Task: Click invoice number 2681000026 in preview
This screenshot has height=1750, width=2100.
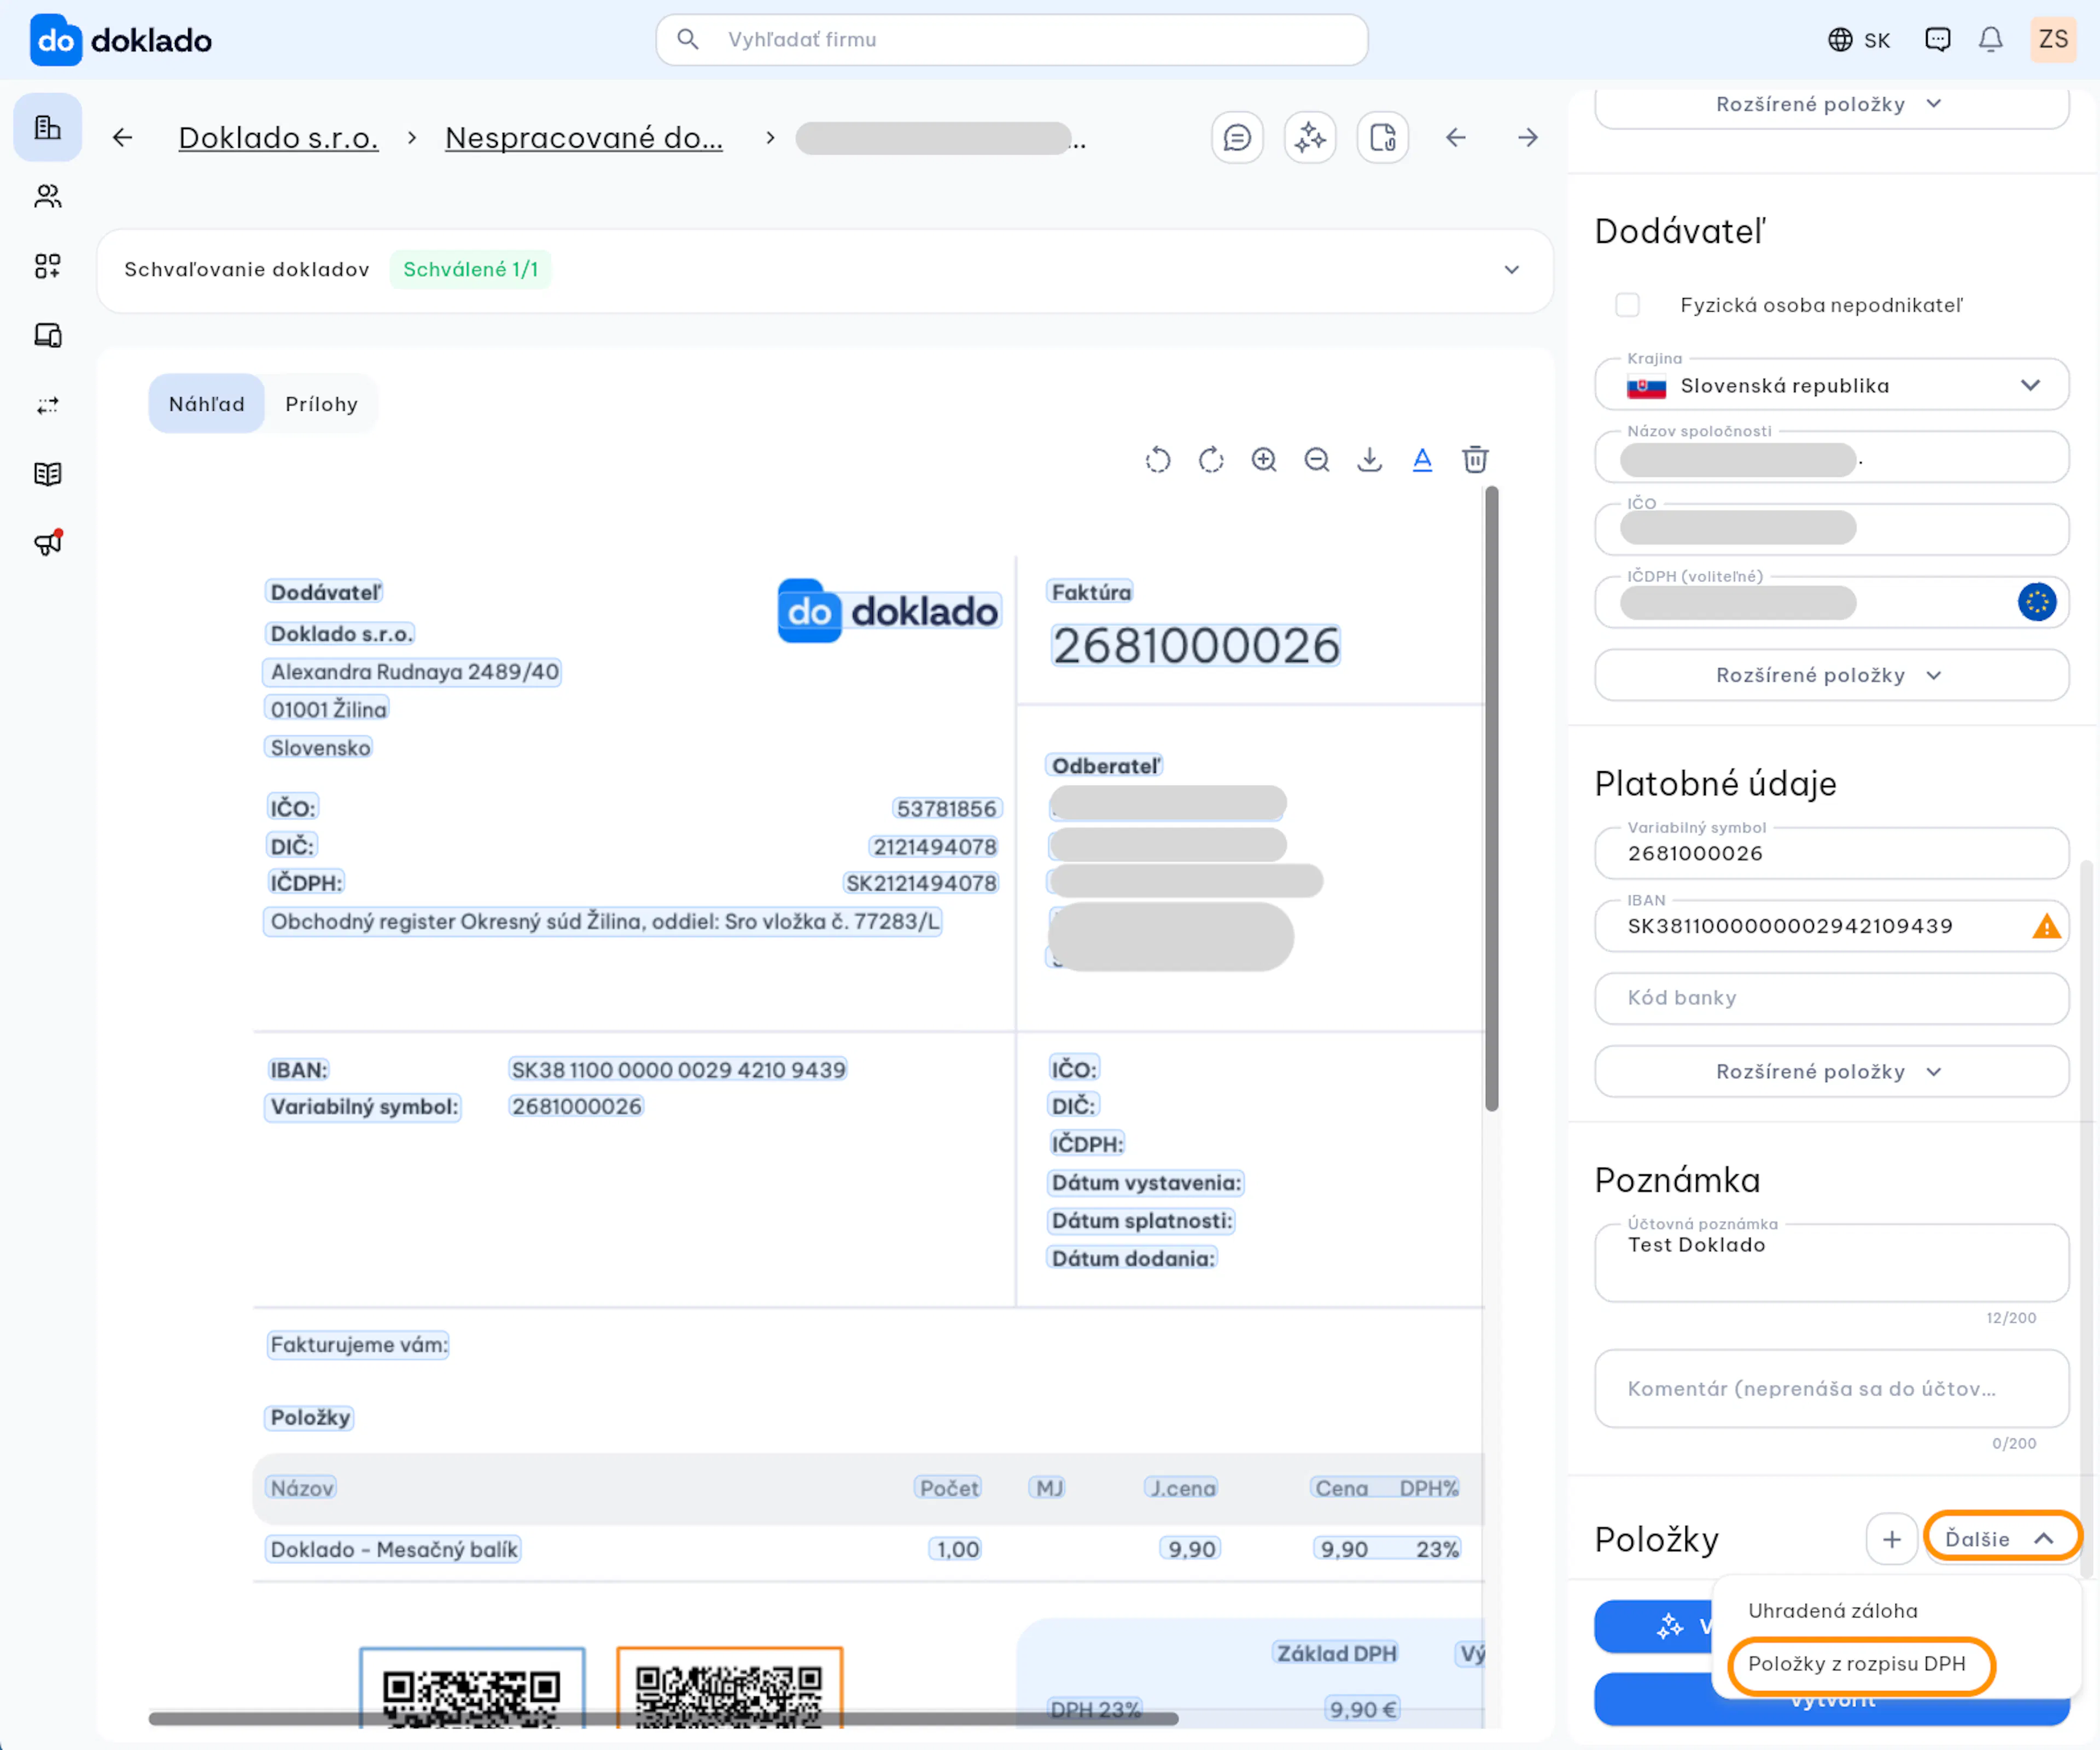Action: pos(1196,646)
